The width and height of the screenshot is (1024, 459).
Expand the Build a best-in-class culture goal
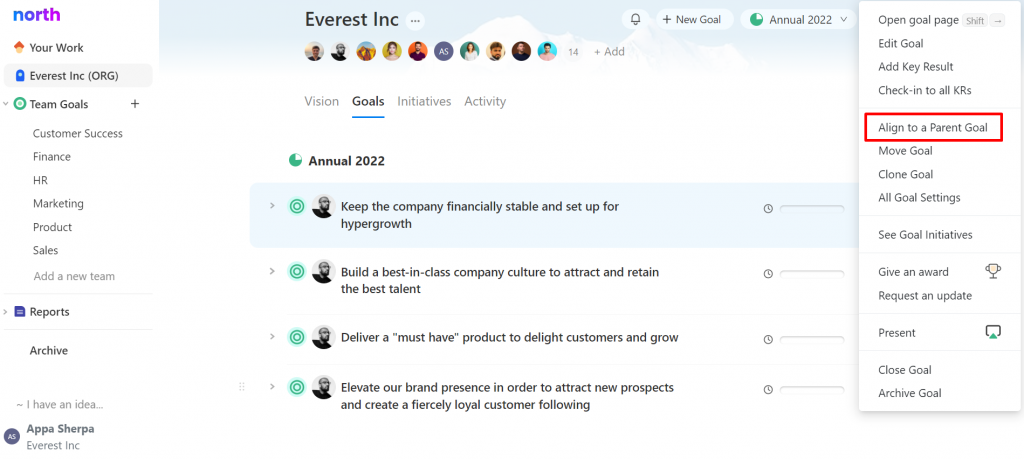272,271
